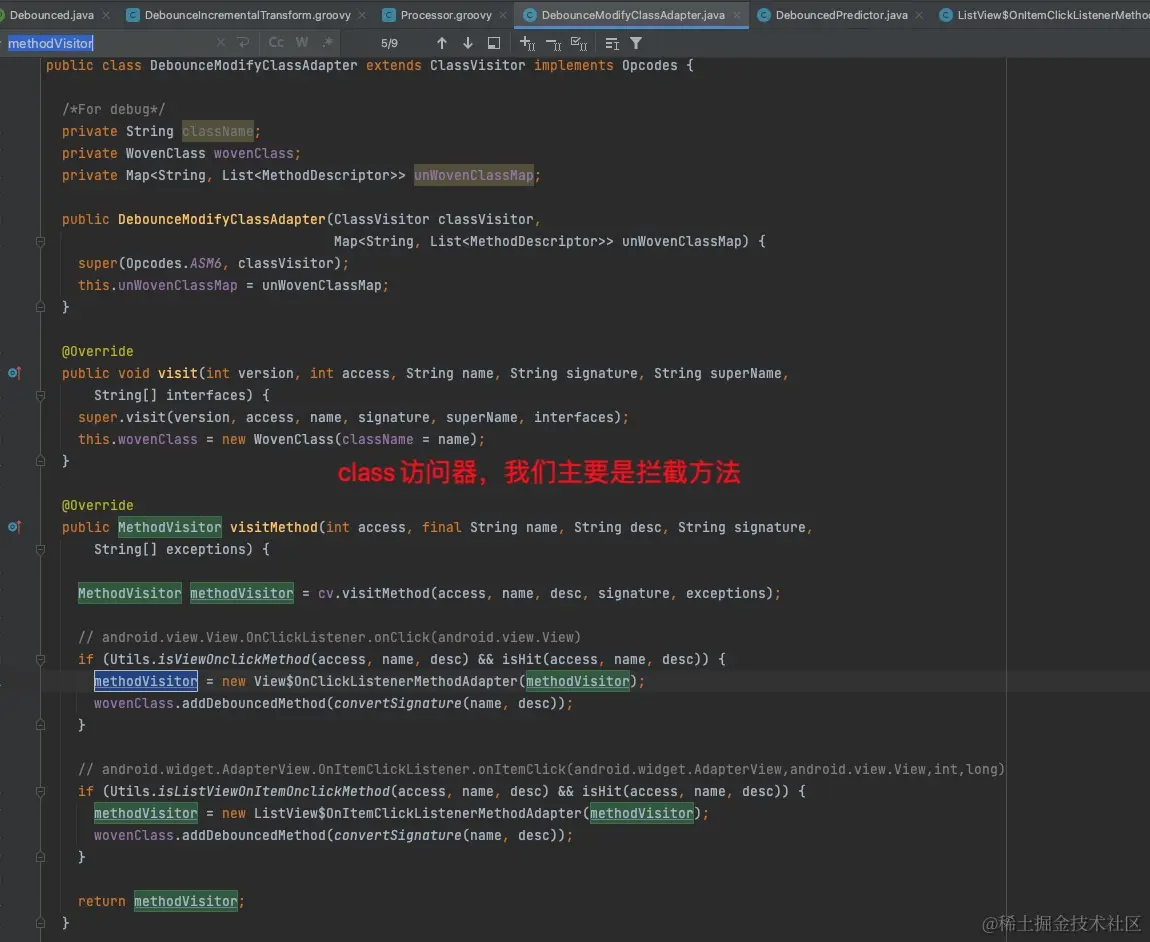The height and width of the screenshot is (942, 1150).
Task: Click the MethodVisitor return type of visitMethod
Action: (169, 527)
